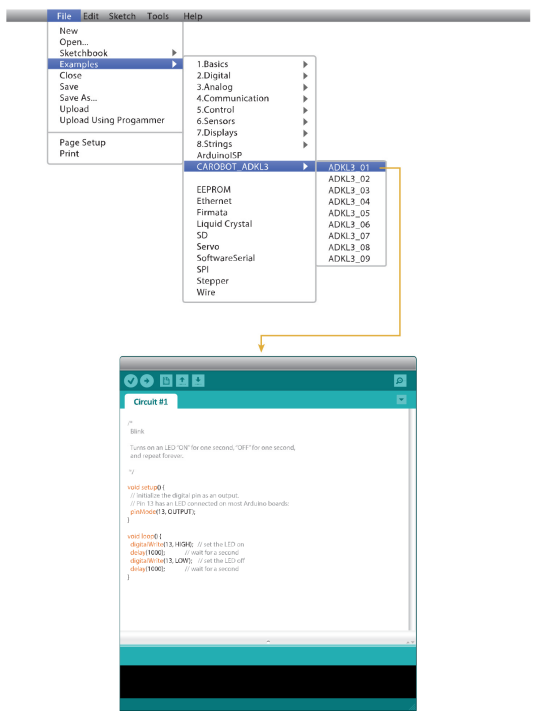Open the ADKL3_05 example sketch
This screenshot has width=536, height=720.
[351, 213]
